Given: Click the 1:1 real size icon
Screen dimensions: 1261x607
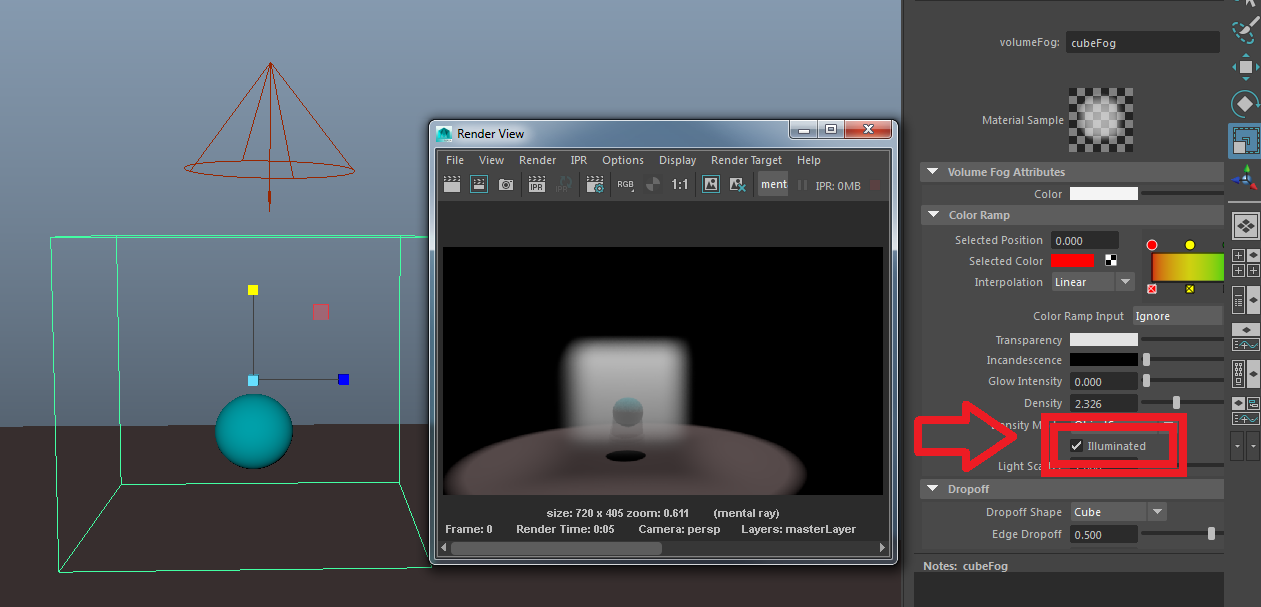Looking at the screenshot, I should click(x=680, y=184).
